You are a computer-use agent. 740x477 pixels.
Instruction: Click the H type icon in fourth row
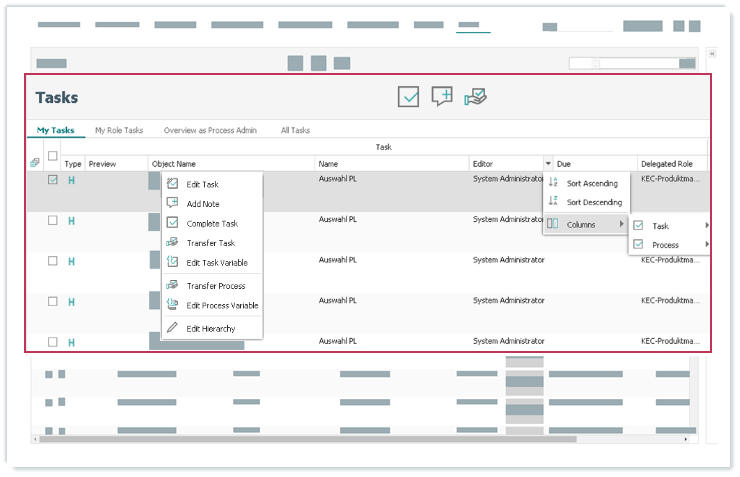pos(71,302)
